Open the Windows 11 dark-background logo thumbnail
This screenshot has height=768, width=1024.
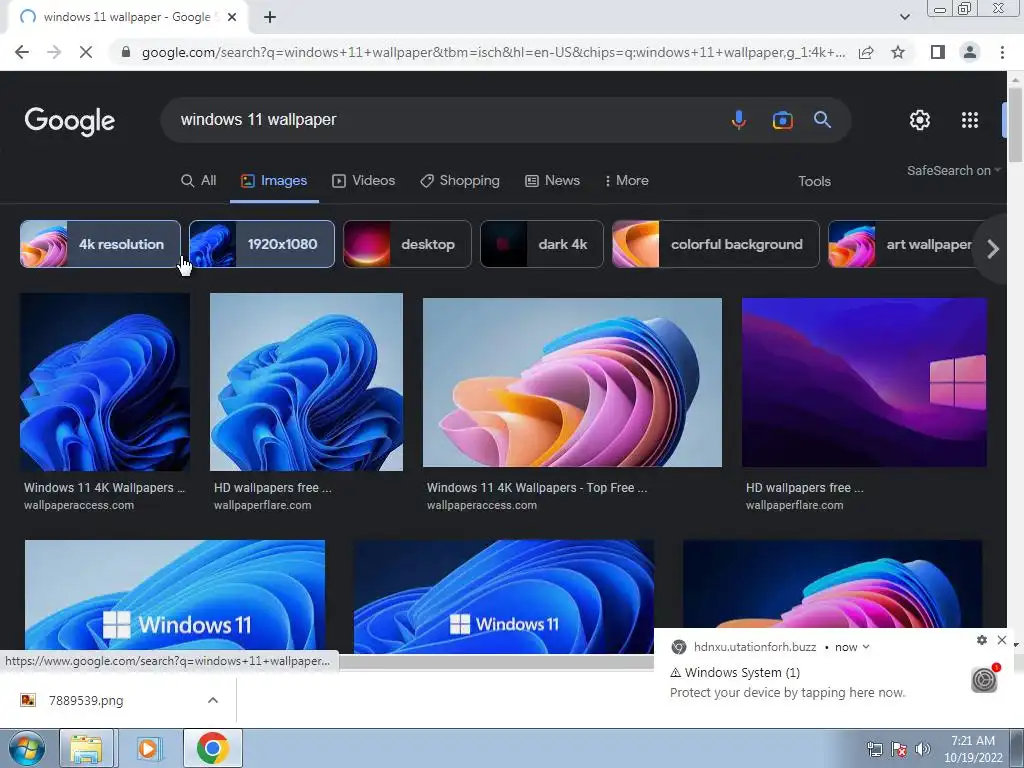(504, 596)
